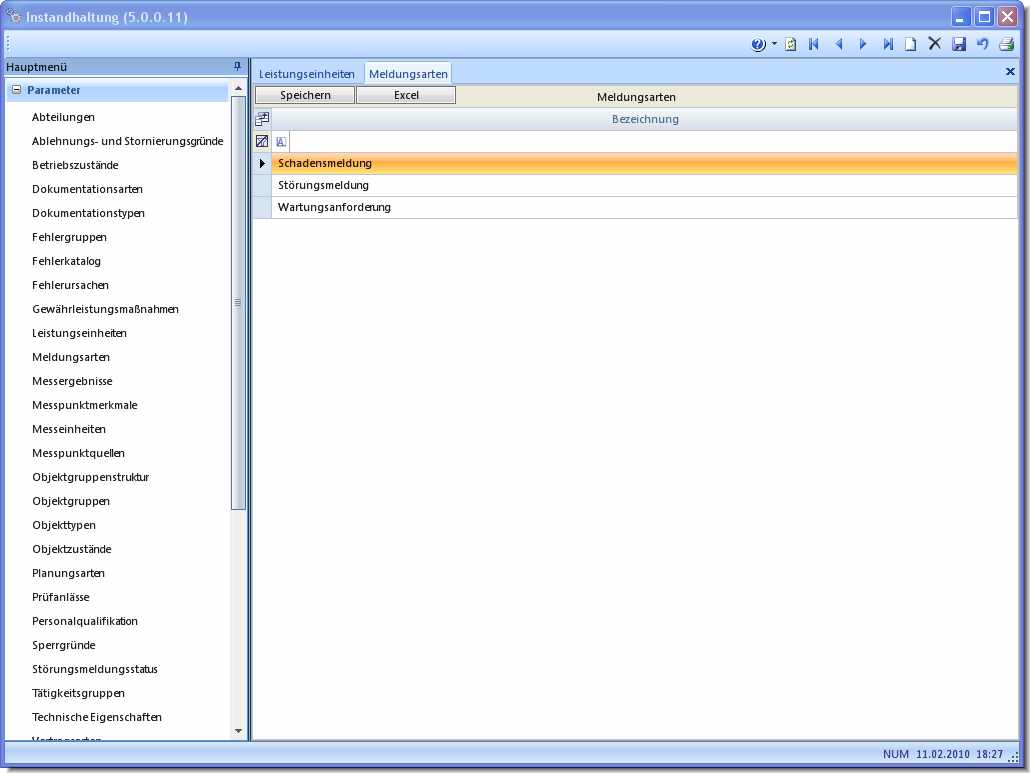1030x773 pixels.
Task: Open Fehlerkatalog in the main menu
Action: pyautogui.click(x=66, y=261)
